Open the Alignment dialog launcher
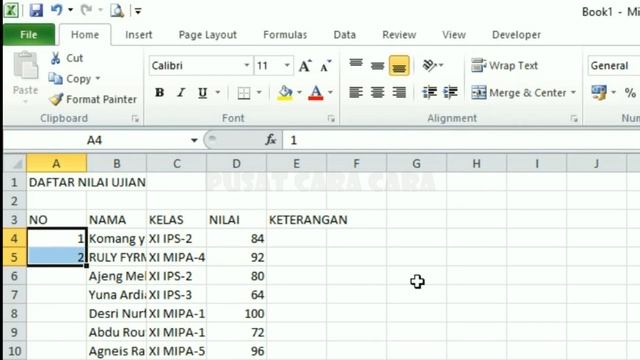 click(574, 119)
